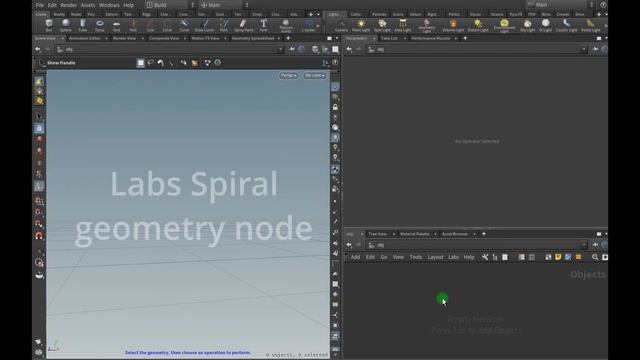Add new tab next to Asset Browser
The width and height of the screenshot is (640, 360).
tap(484, 234)
